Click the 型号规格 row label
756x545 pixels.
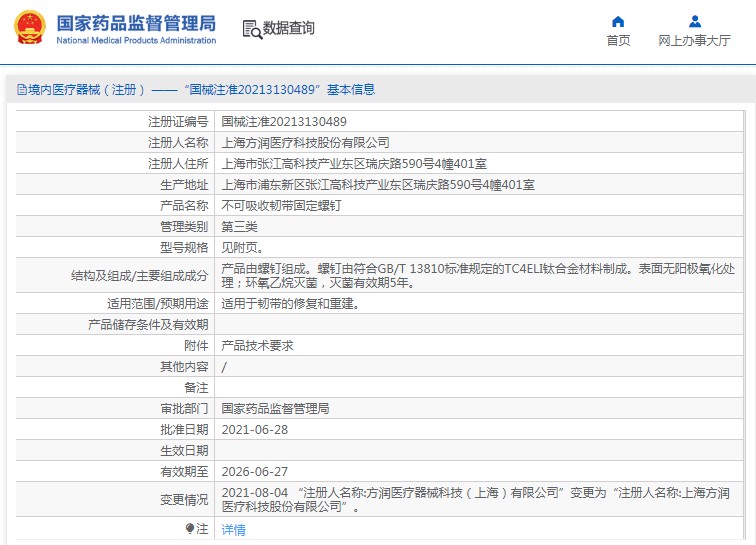click(184, 248)
